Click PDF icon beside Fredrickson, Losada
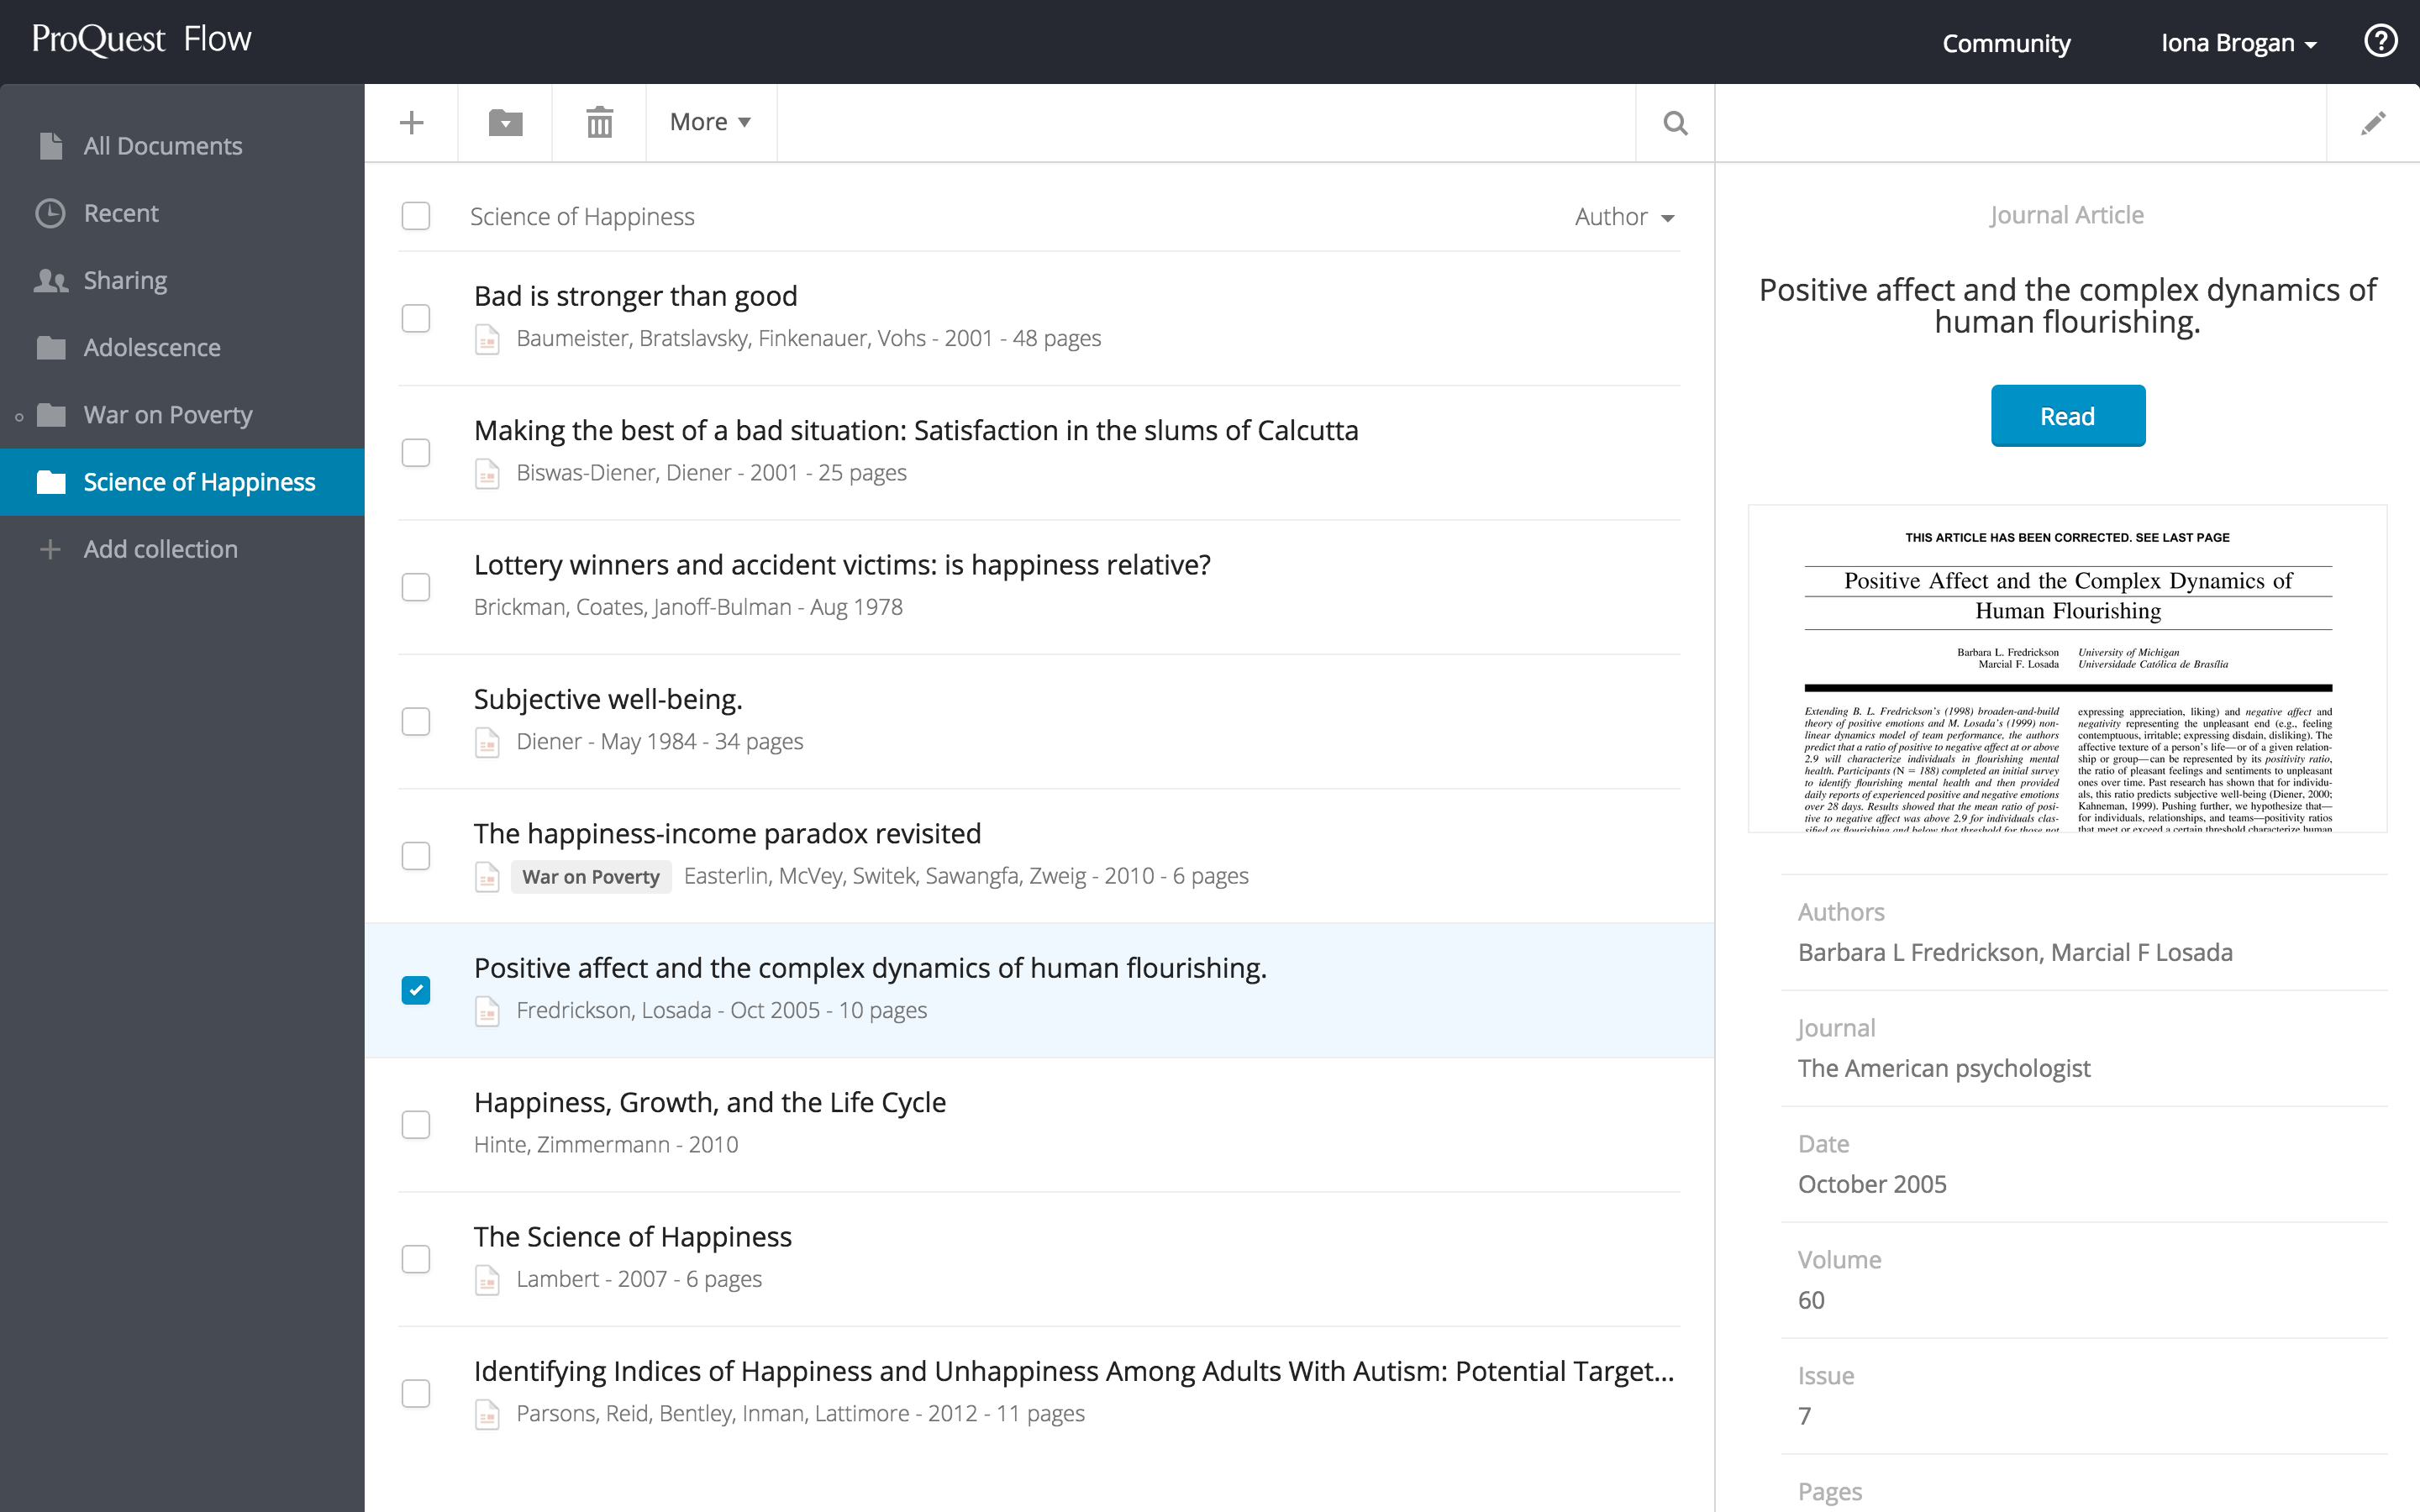 pos(487,1011)
